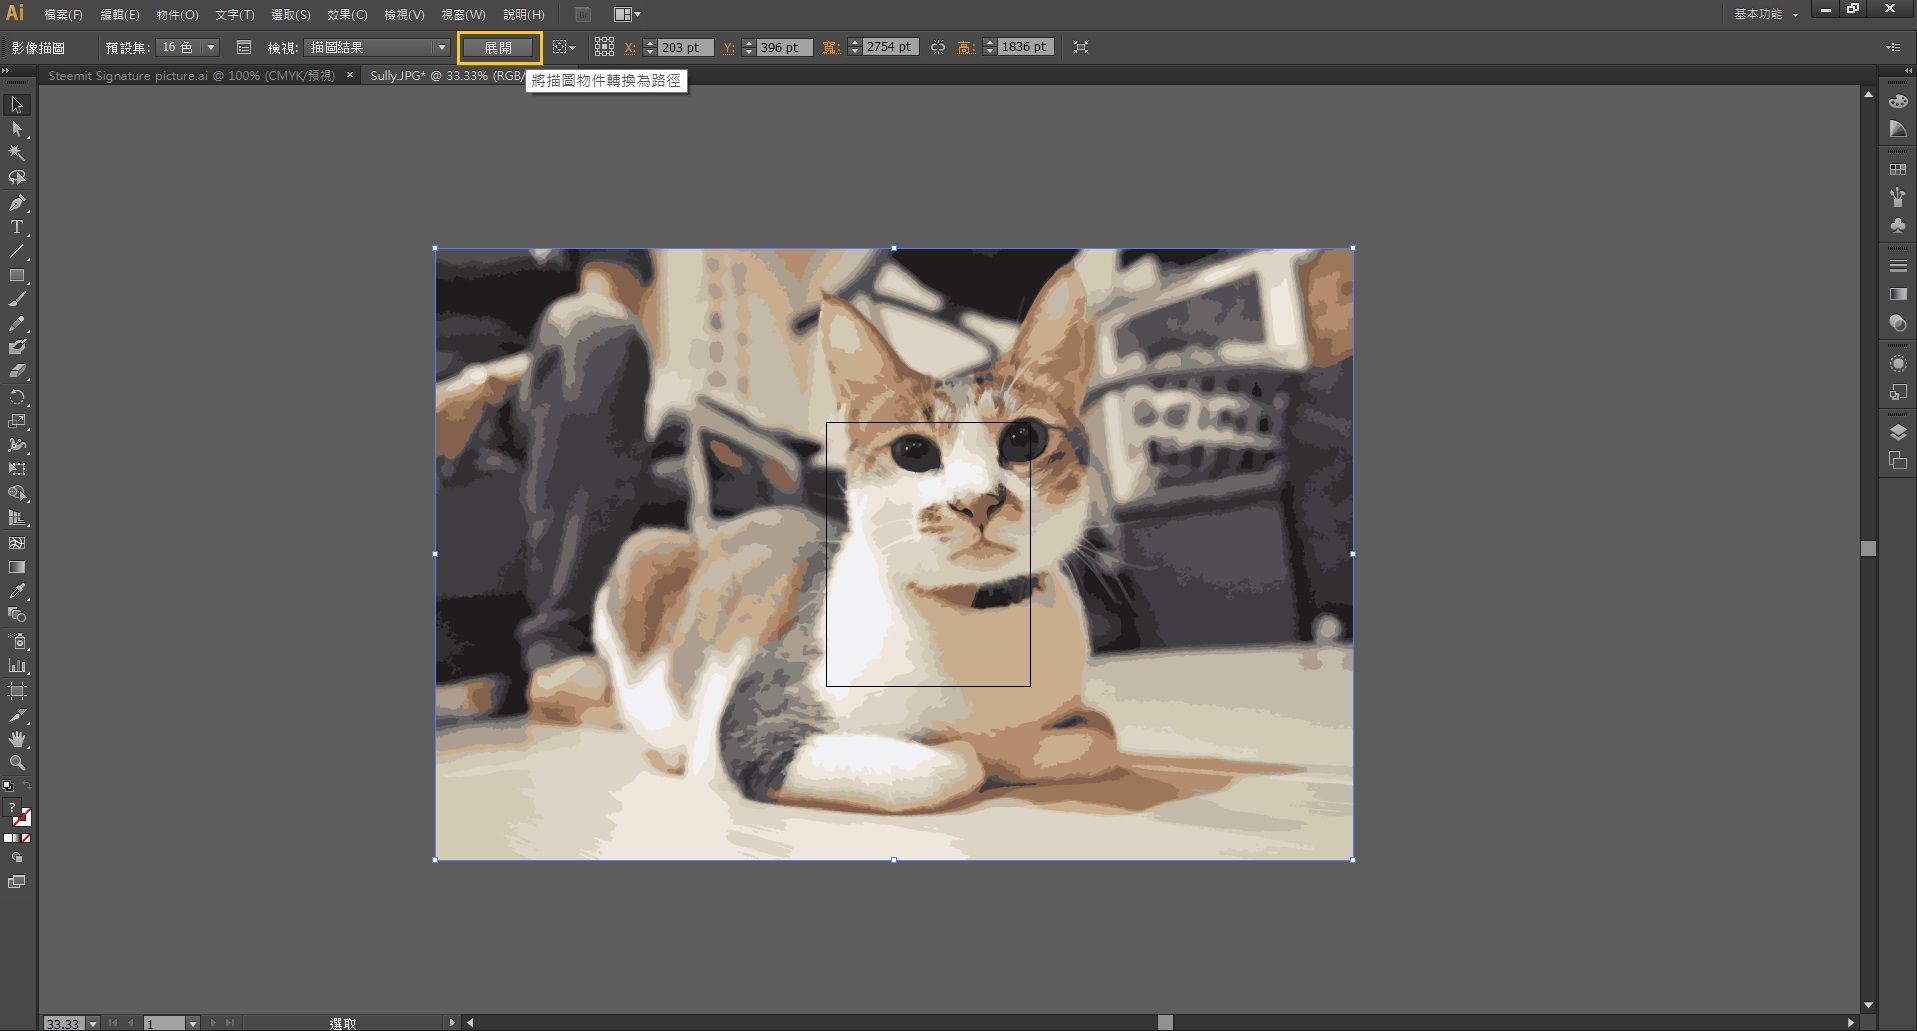Swap fill and stroke colors
The width and height of the screenshot is (1917, 1031).
coord(27,786)
